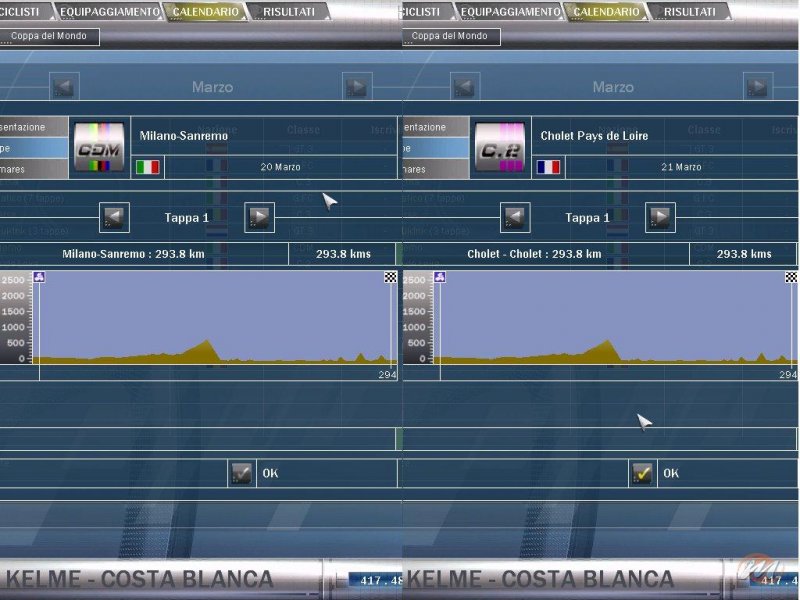Go to next stage in Milano-Sanremo panel
This screenshot has height=600, width=800.
tap(259, 217)
